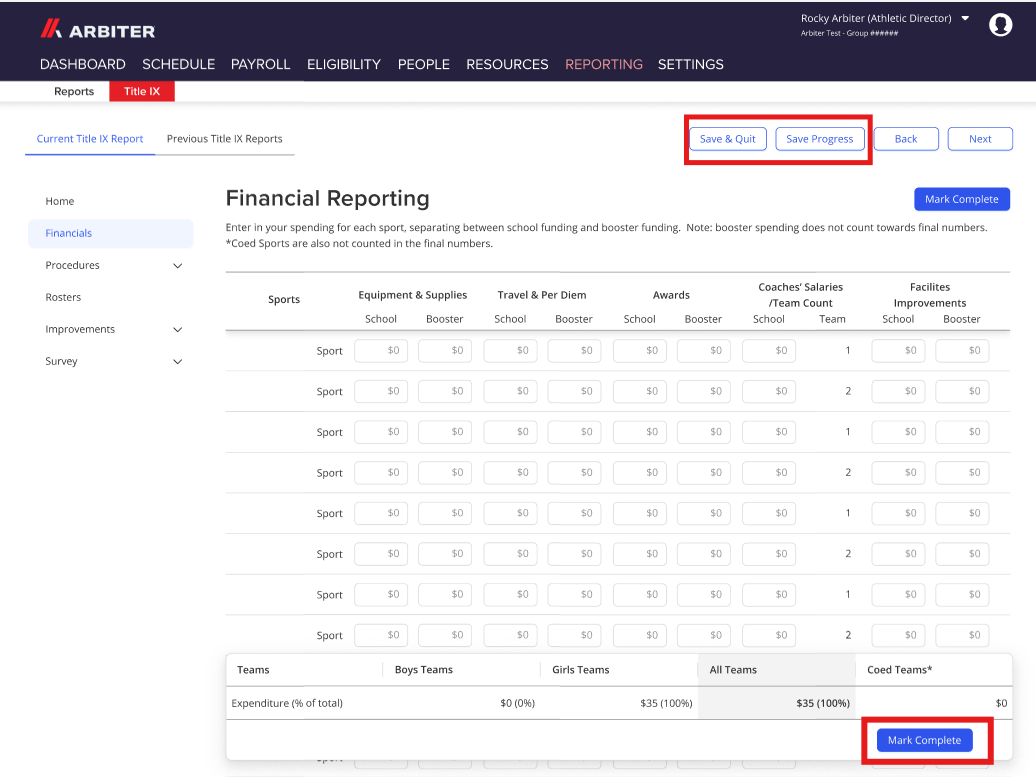Click the Expenditure (% of total) label

pyautogui.click(x=287, y=703)
